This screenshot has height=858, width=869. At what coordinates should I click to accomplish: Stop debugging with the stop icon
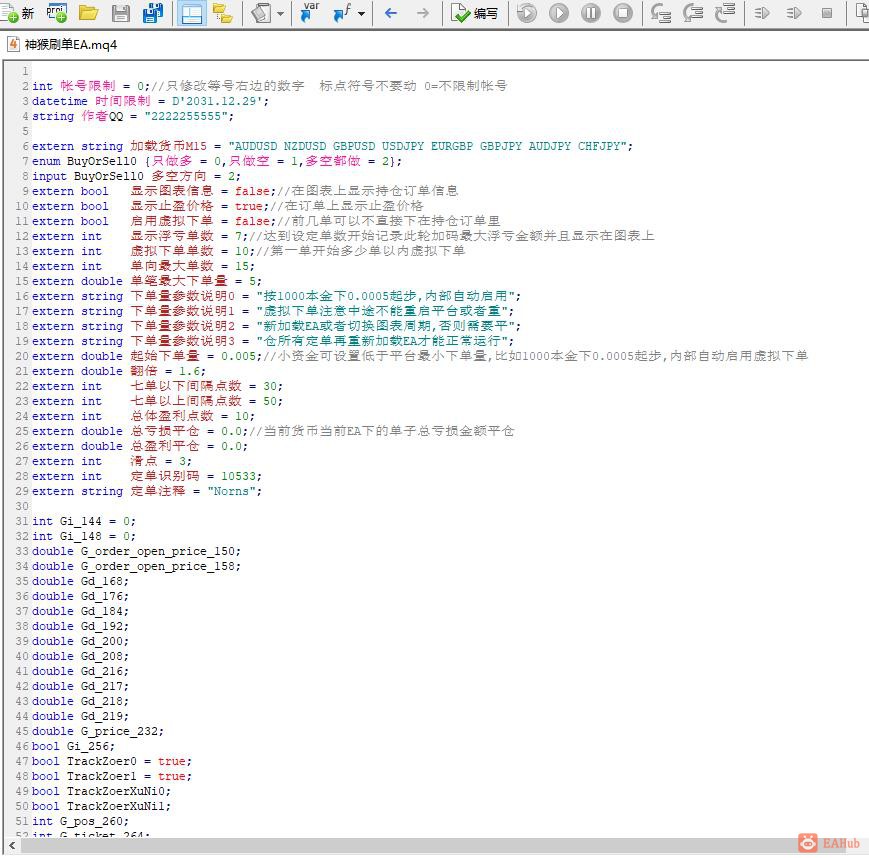click(x=623, y=13)
